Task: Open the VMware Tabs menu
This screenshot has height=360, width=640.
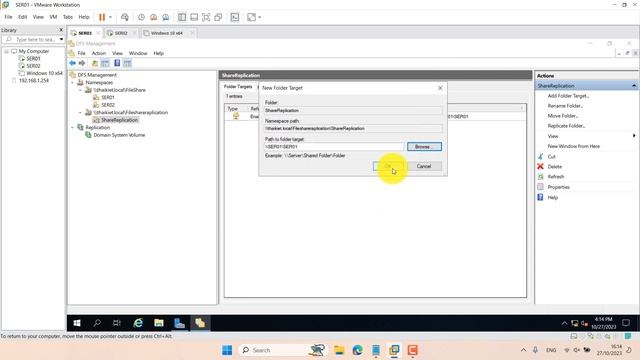Action: (68, 17)
